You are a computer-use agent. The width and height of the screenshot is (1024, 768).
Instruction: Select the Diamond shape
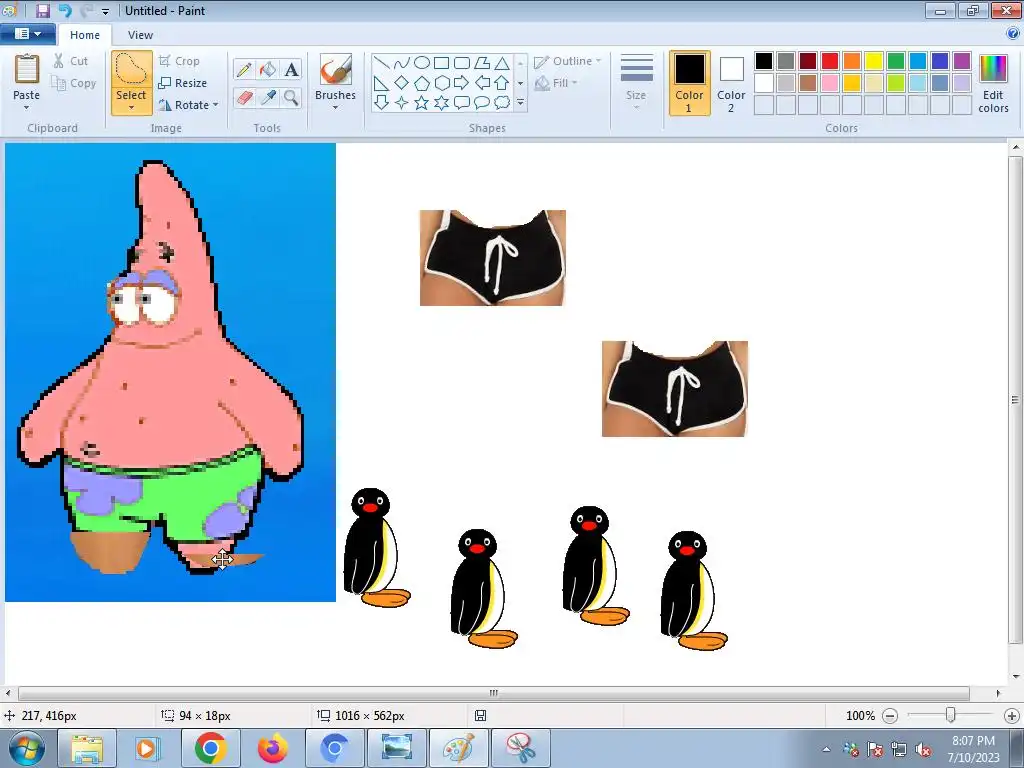(402, 83)
